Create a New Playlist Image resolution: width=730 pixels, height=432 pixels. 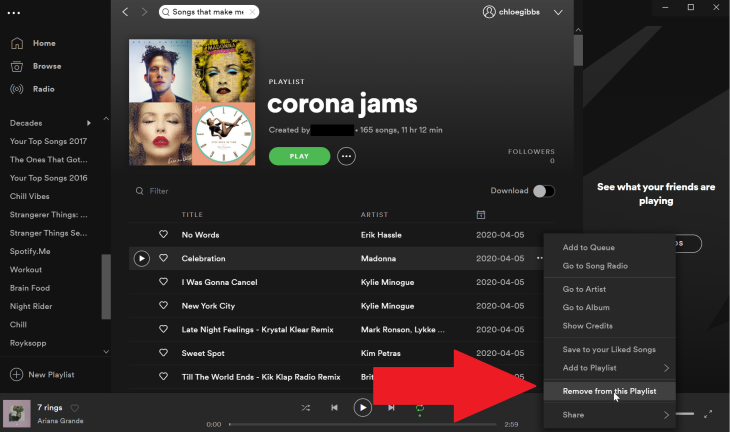coord(42,375)
